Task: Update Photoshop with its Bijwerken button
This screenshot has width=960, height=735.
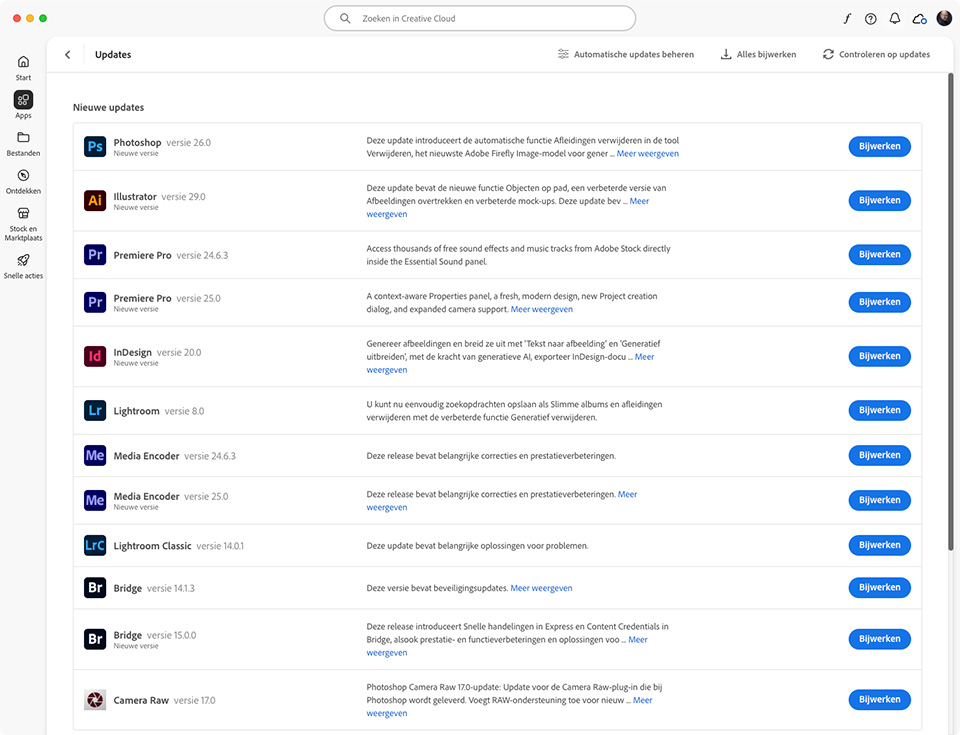Action: coord(879,146)
